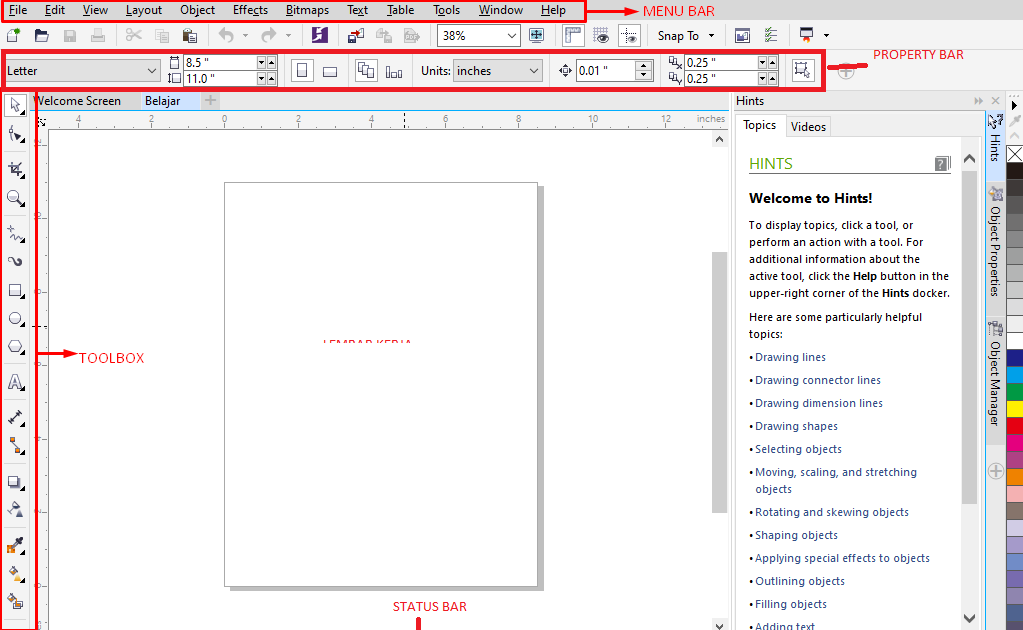1023x630 pixels.
Task: Select the Zoom tool in the toolbox
Action: point(15,198)
